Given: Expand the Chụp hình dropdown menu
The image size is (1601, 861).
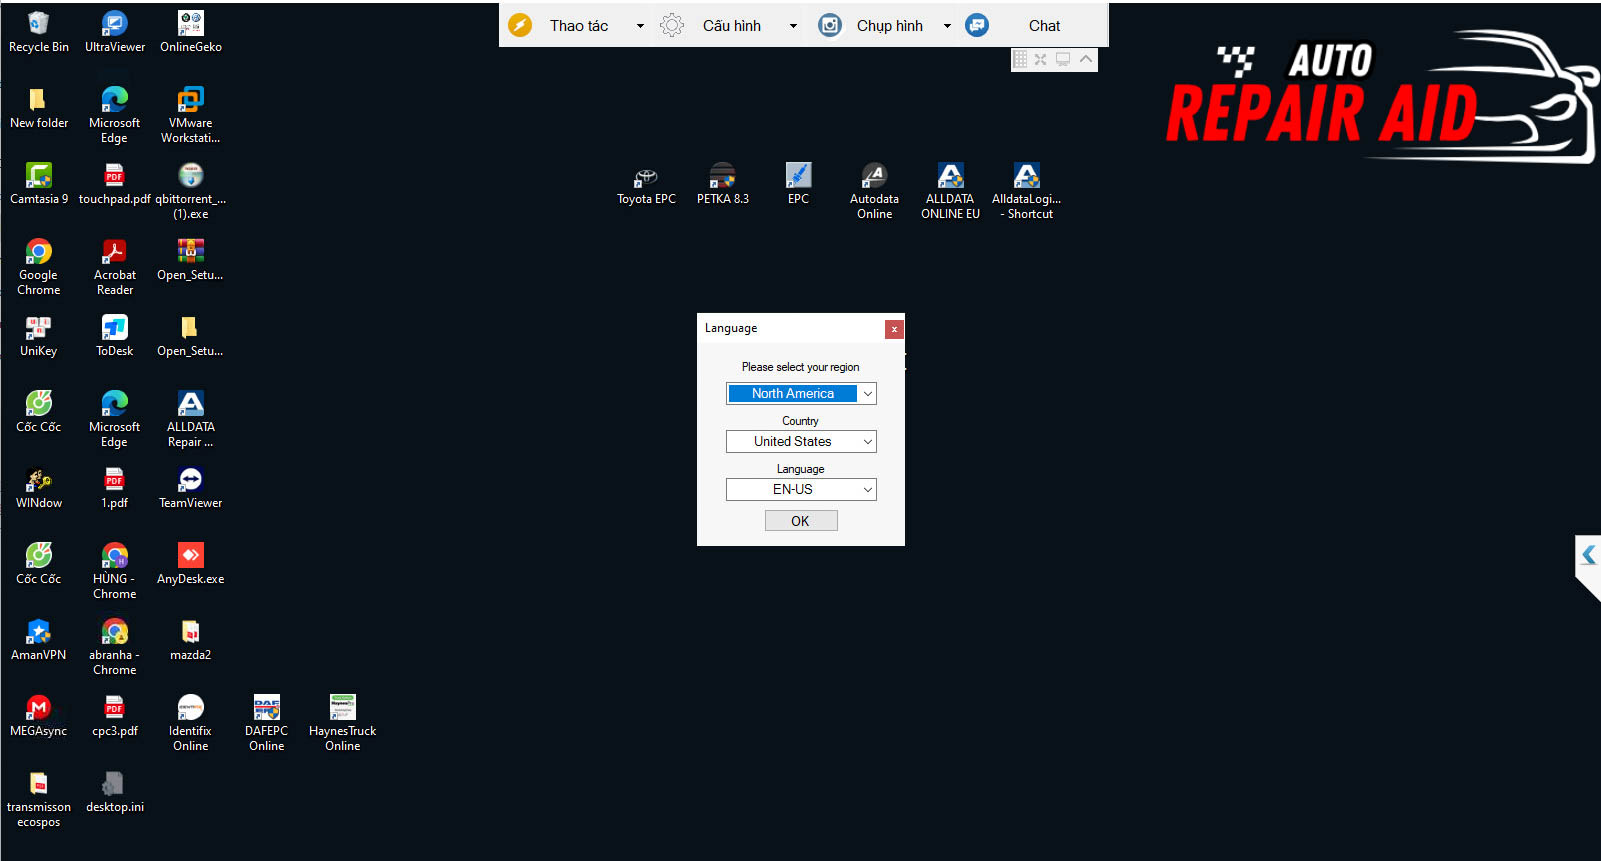Looking at the screenshot, I should click(x=947, y=26).
